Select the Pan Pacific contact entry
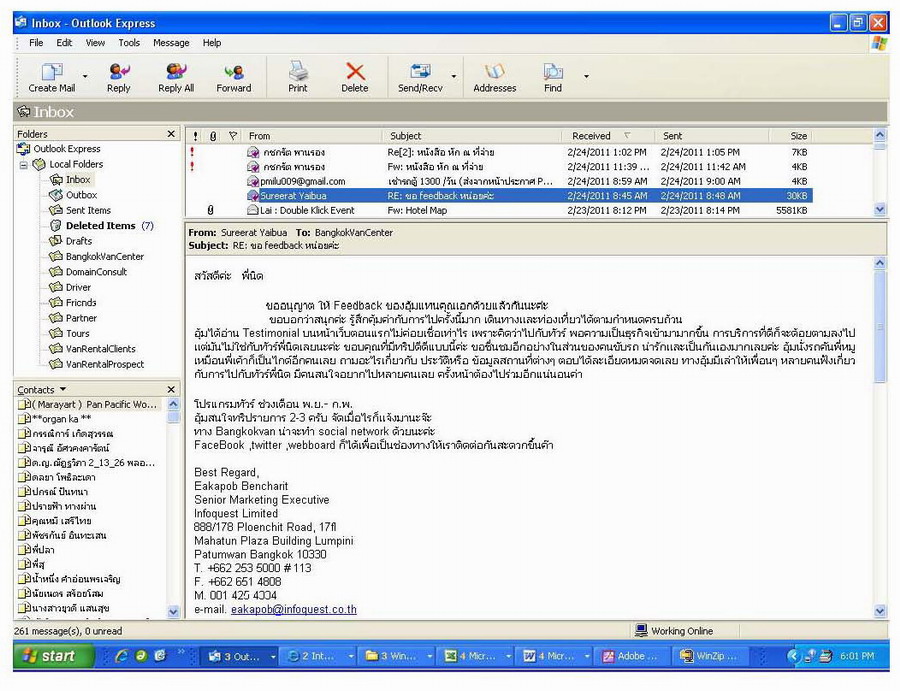The height and width of the screenshot is (691, 900). pos(88,405)
